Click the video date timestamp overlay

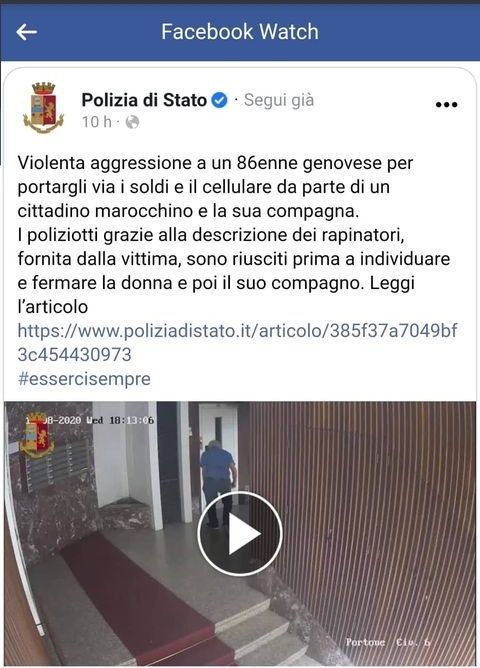(90, 420)
